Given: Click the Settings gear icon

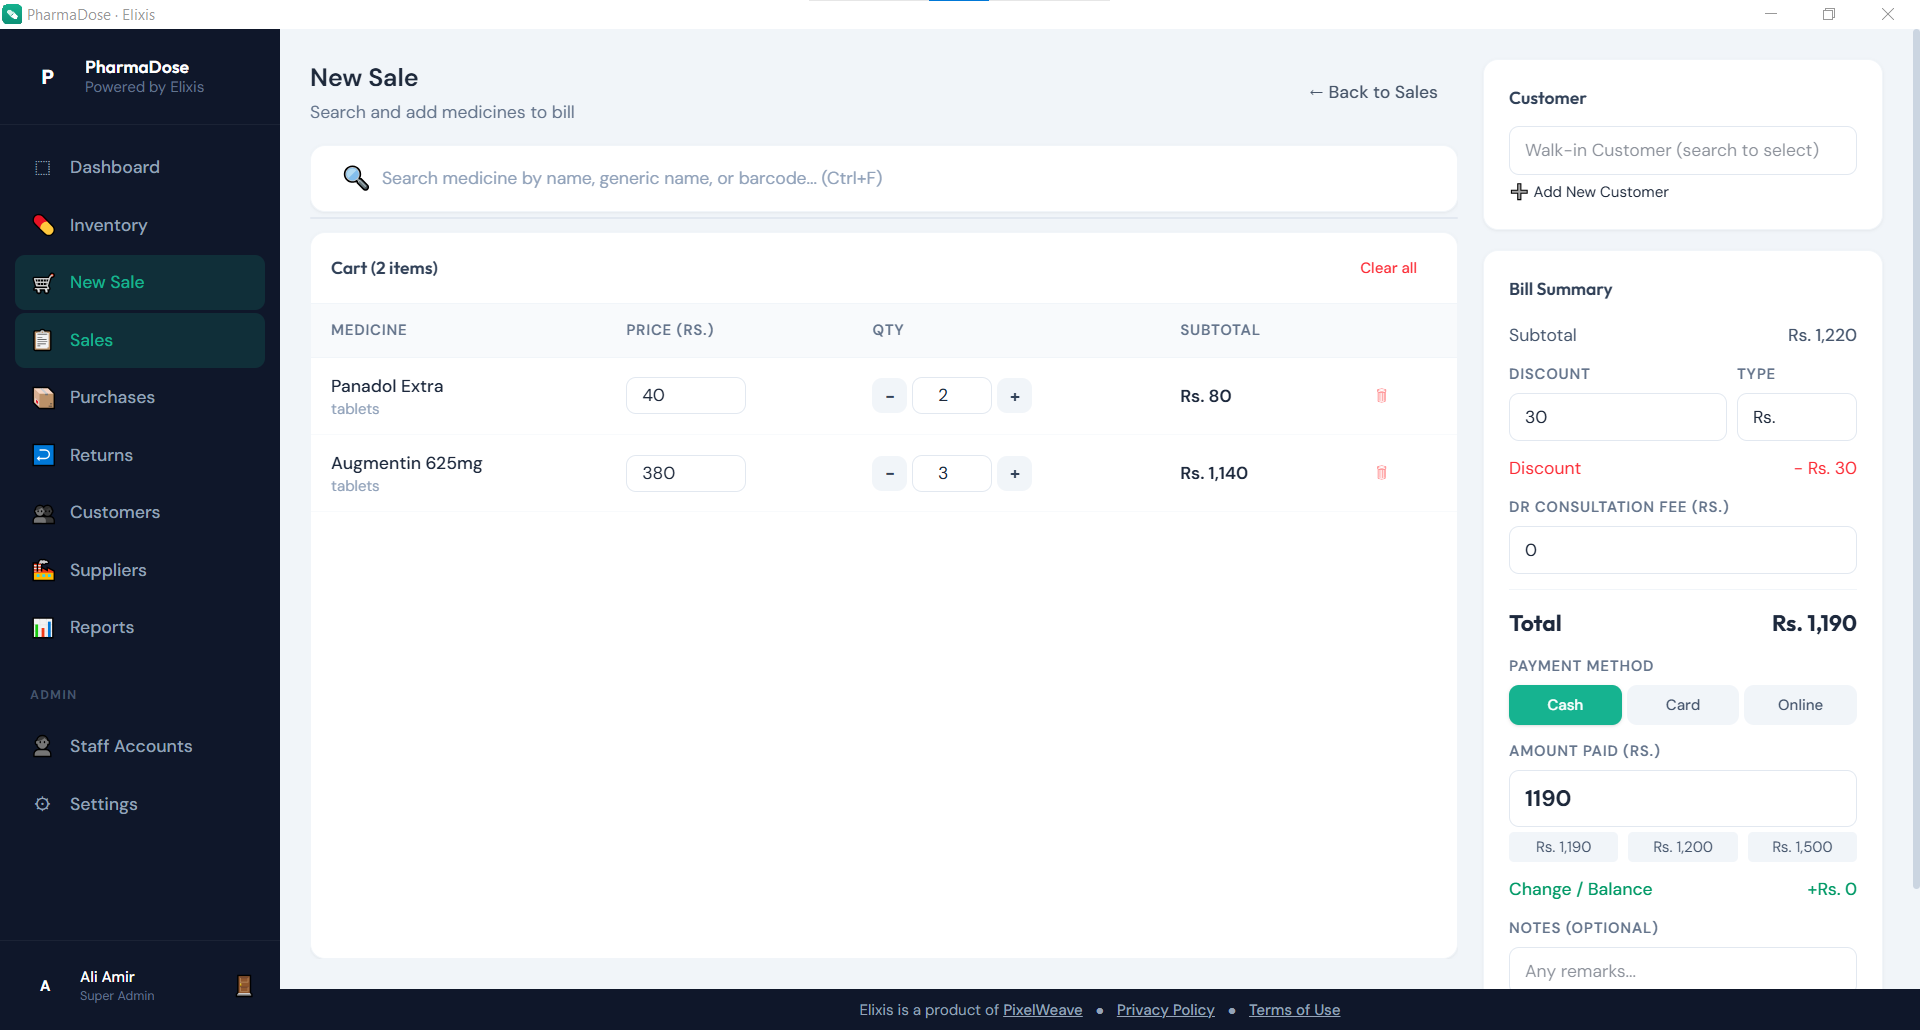Looking at the screenshot, I should pos(43,804).
